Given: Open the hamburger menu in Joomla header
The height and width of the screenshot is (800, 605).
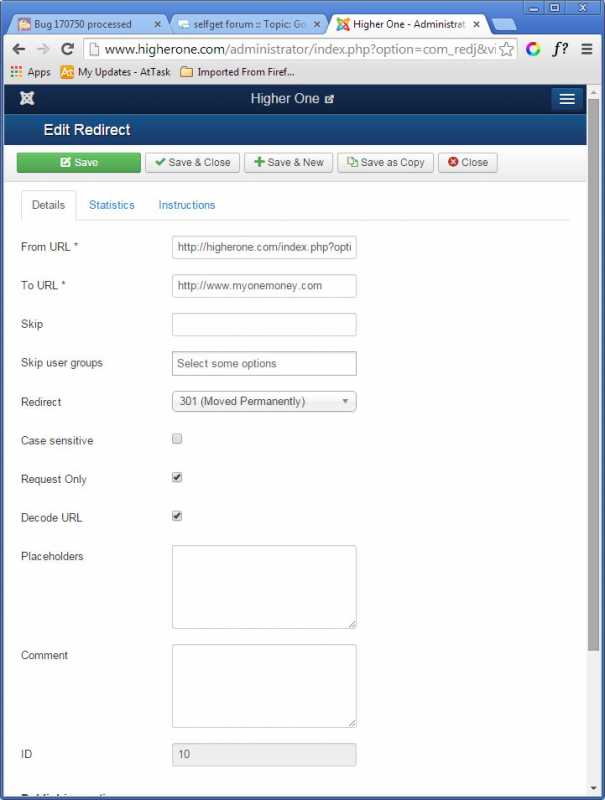Looking at the screenshot, I should [x=567, y=99].
